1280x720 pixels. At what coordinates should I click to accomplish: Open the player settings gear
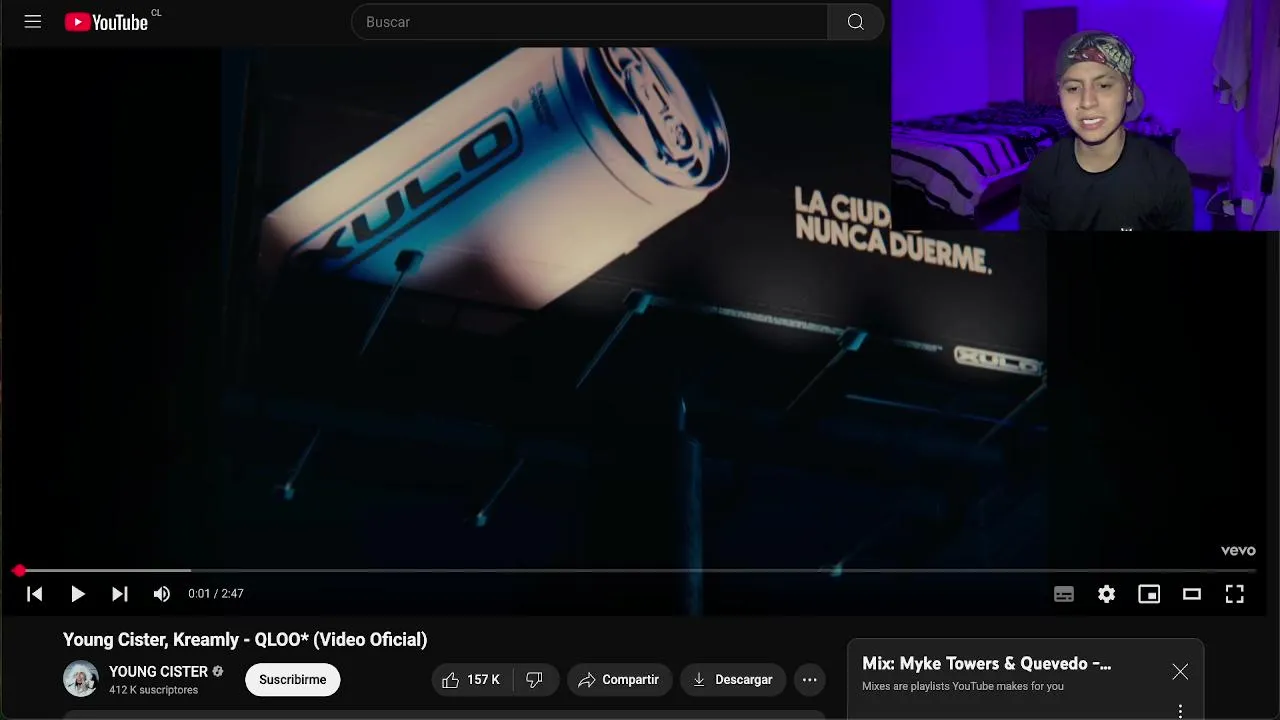tap(1106, 594)
